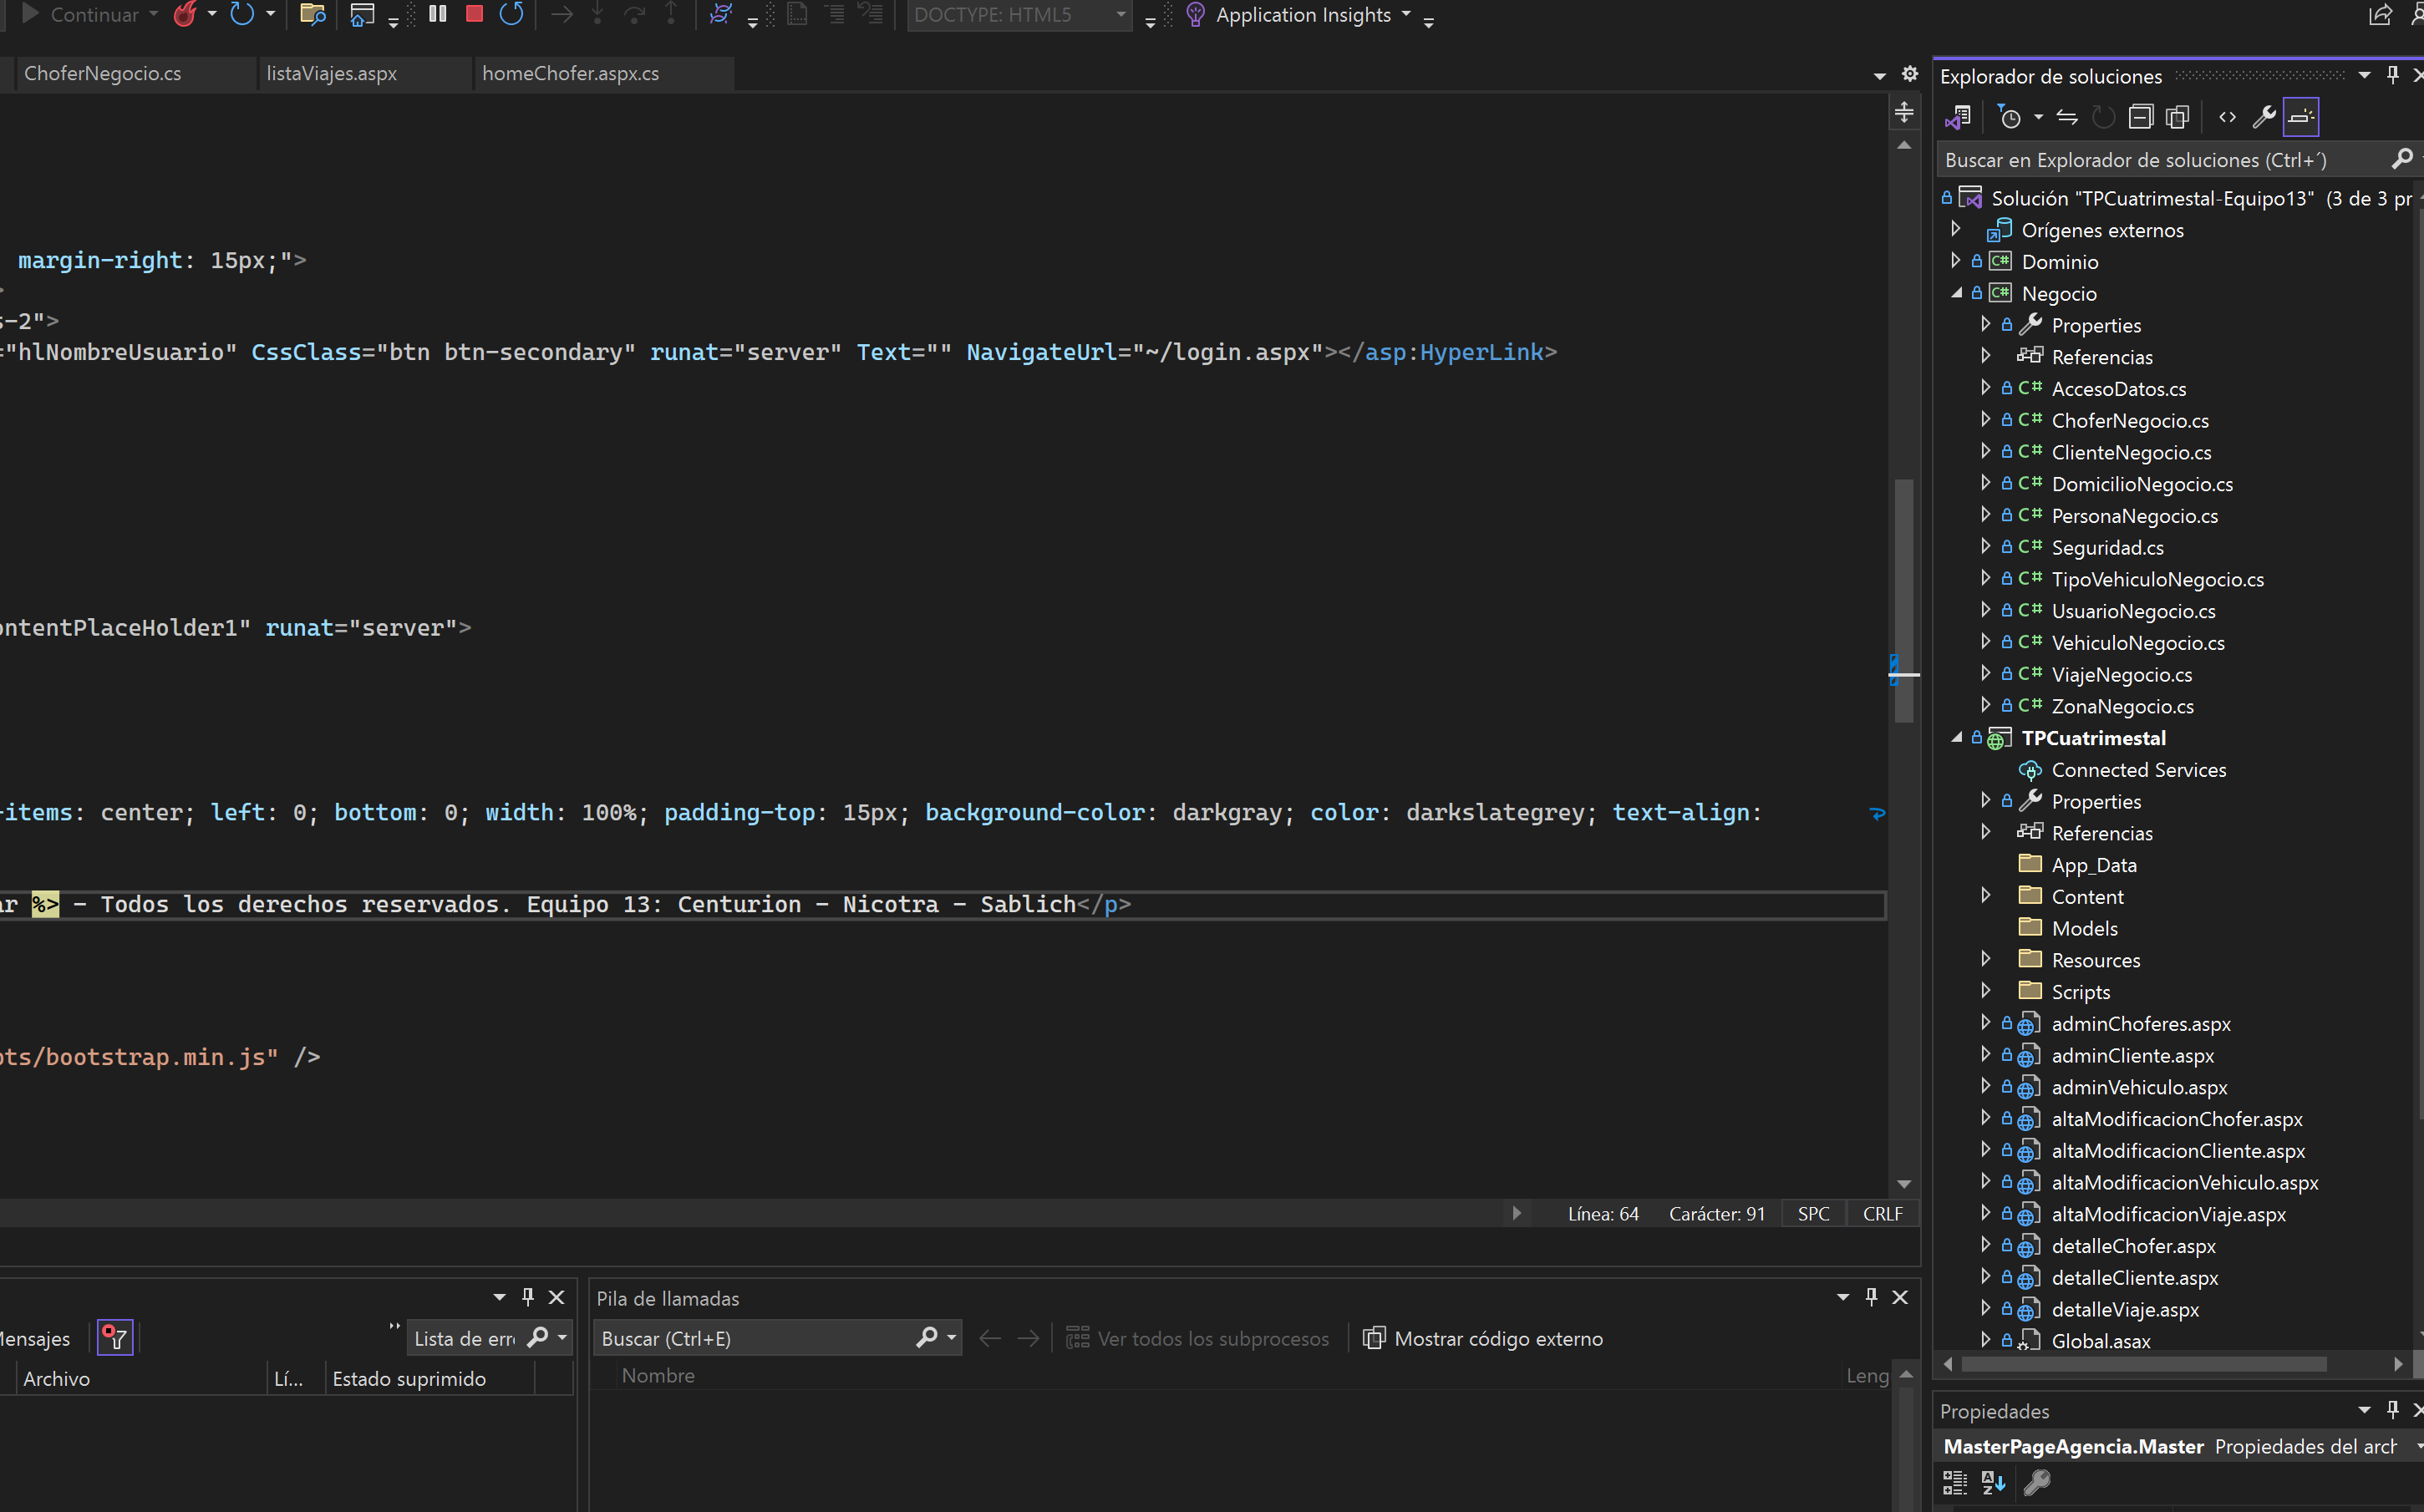Click the Find in Files folder icon
2424x1512 pixels.
coord(313,14)
